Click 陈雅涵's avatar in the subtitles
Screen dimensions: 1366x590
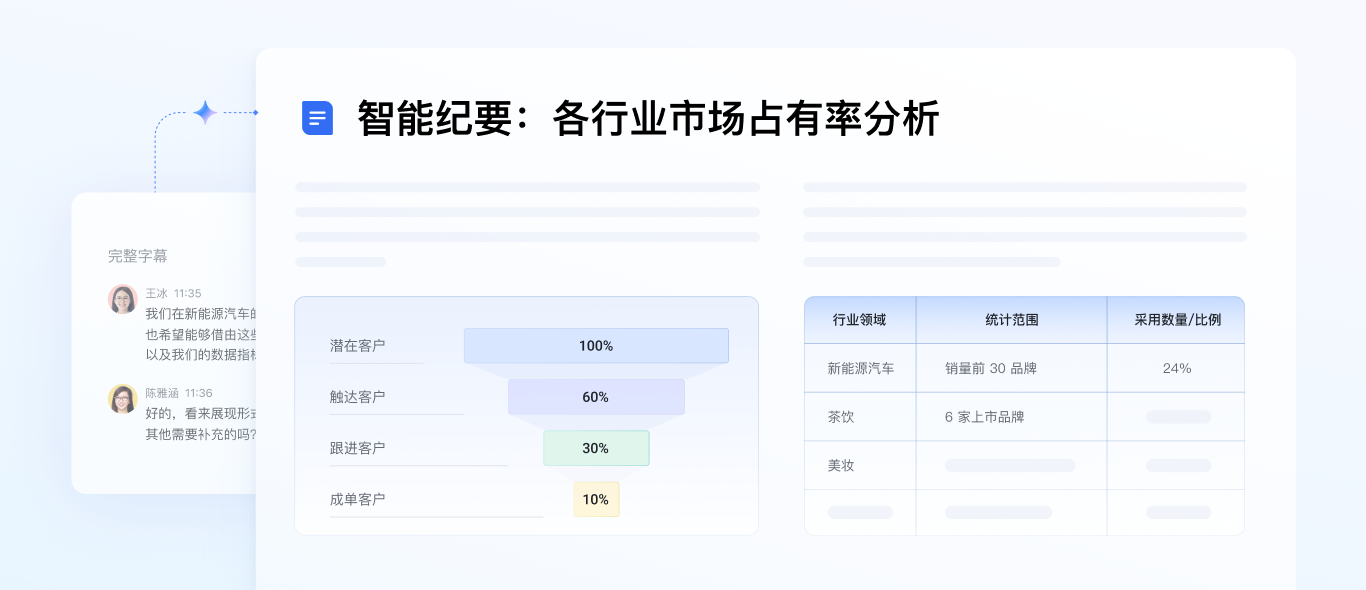(x=123, y=399)
